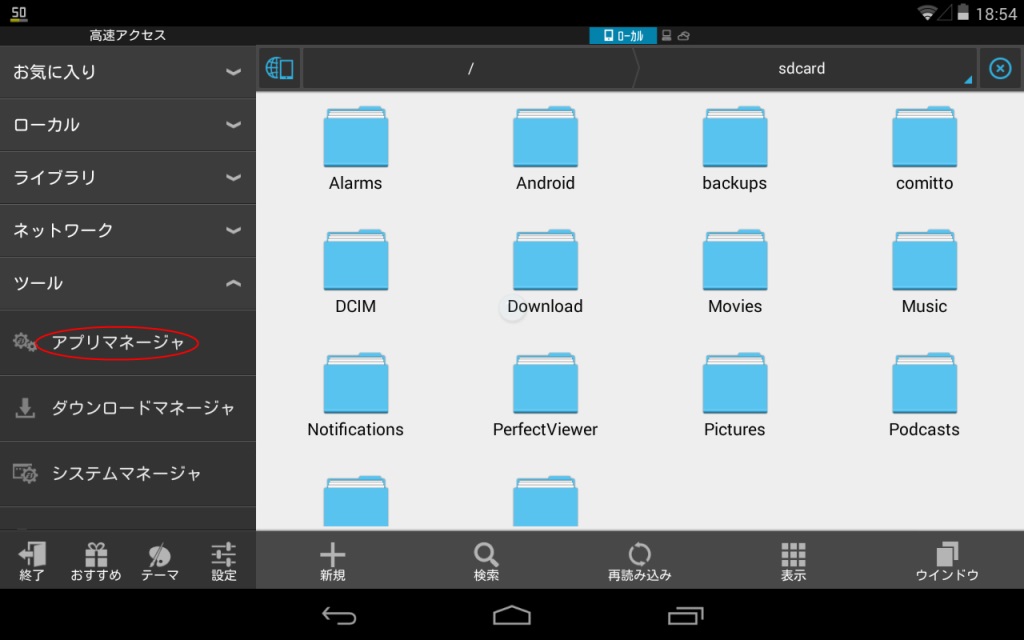Tap the Android recent apps button
Image resolution: width=1024 pixels, height=640 pixels.
(685, 615)
